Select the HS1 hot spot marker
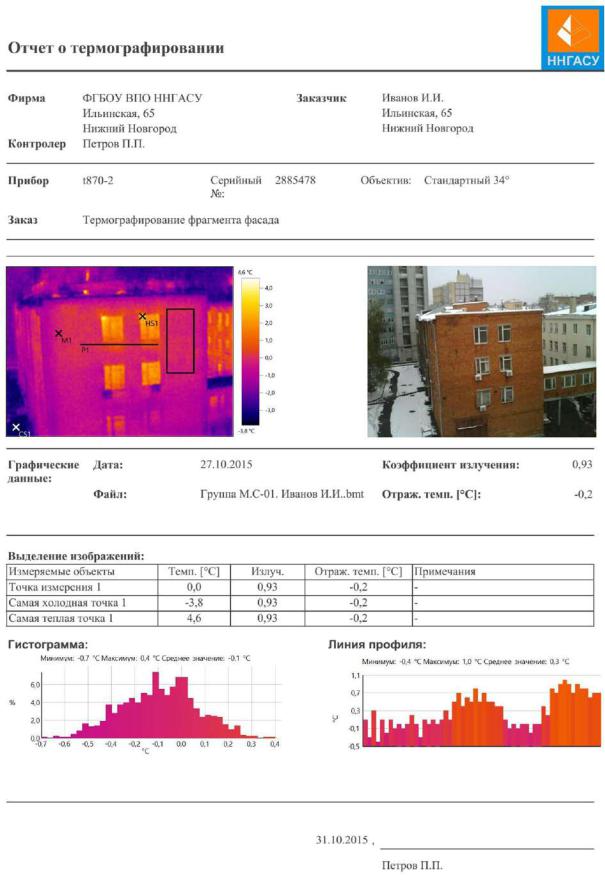 [x=143, y=316]
